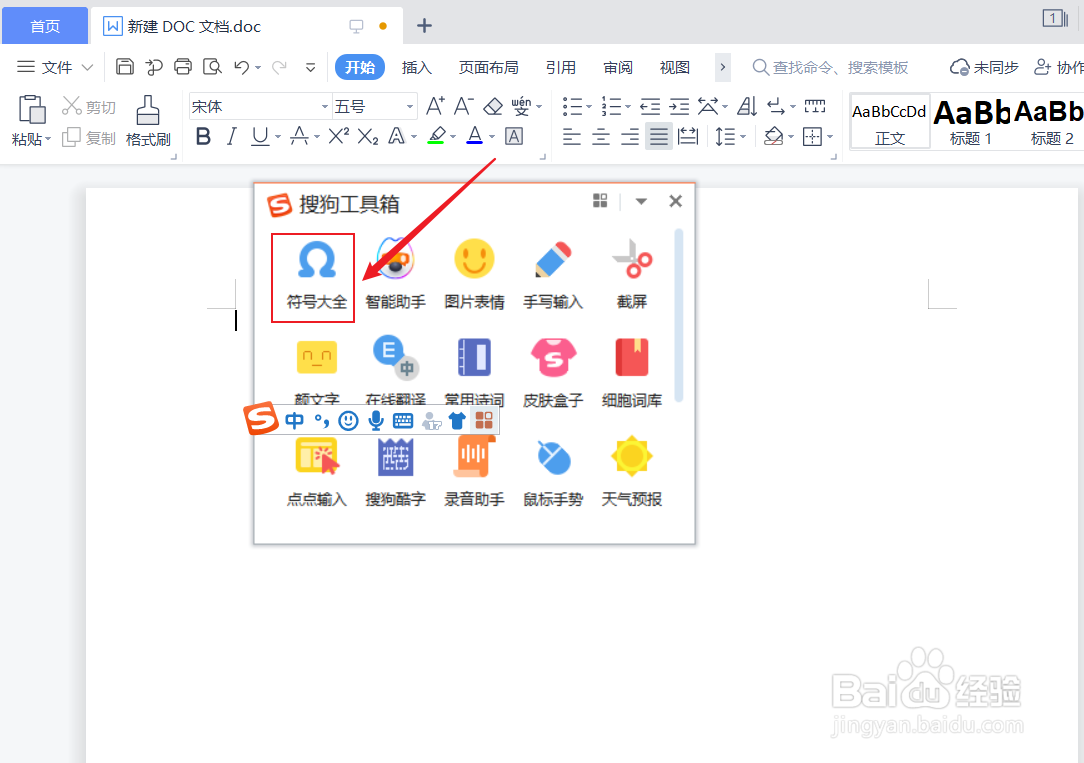Start the 截屏 screenshot tool

pos(632,276)
